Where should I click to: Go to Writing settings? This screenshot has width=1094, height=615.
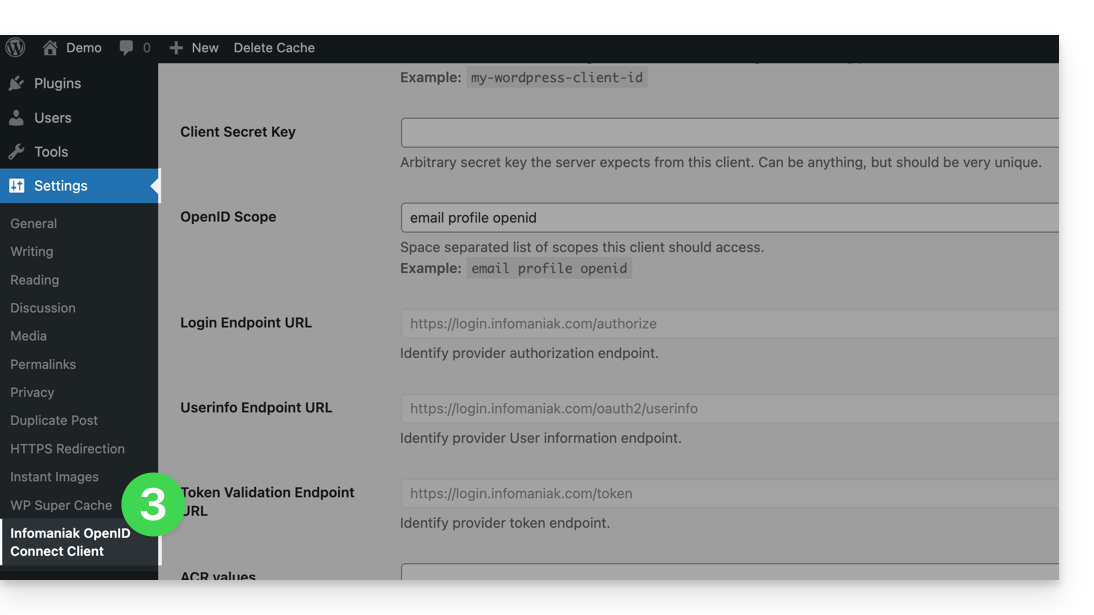31,251
